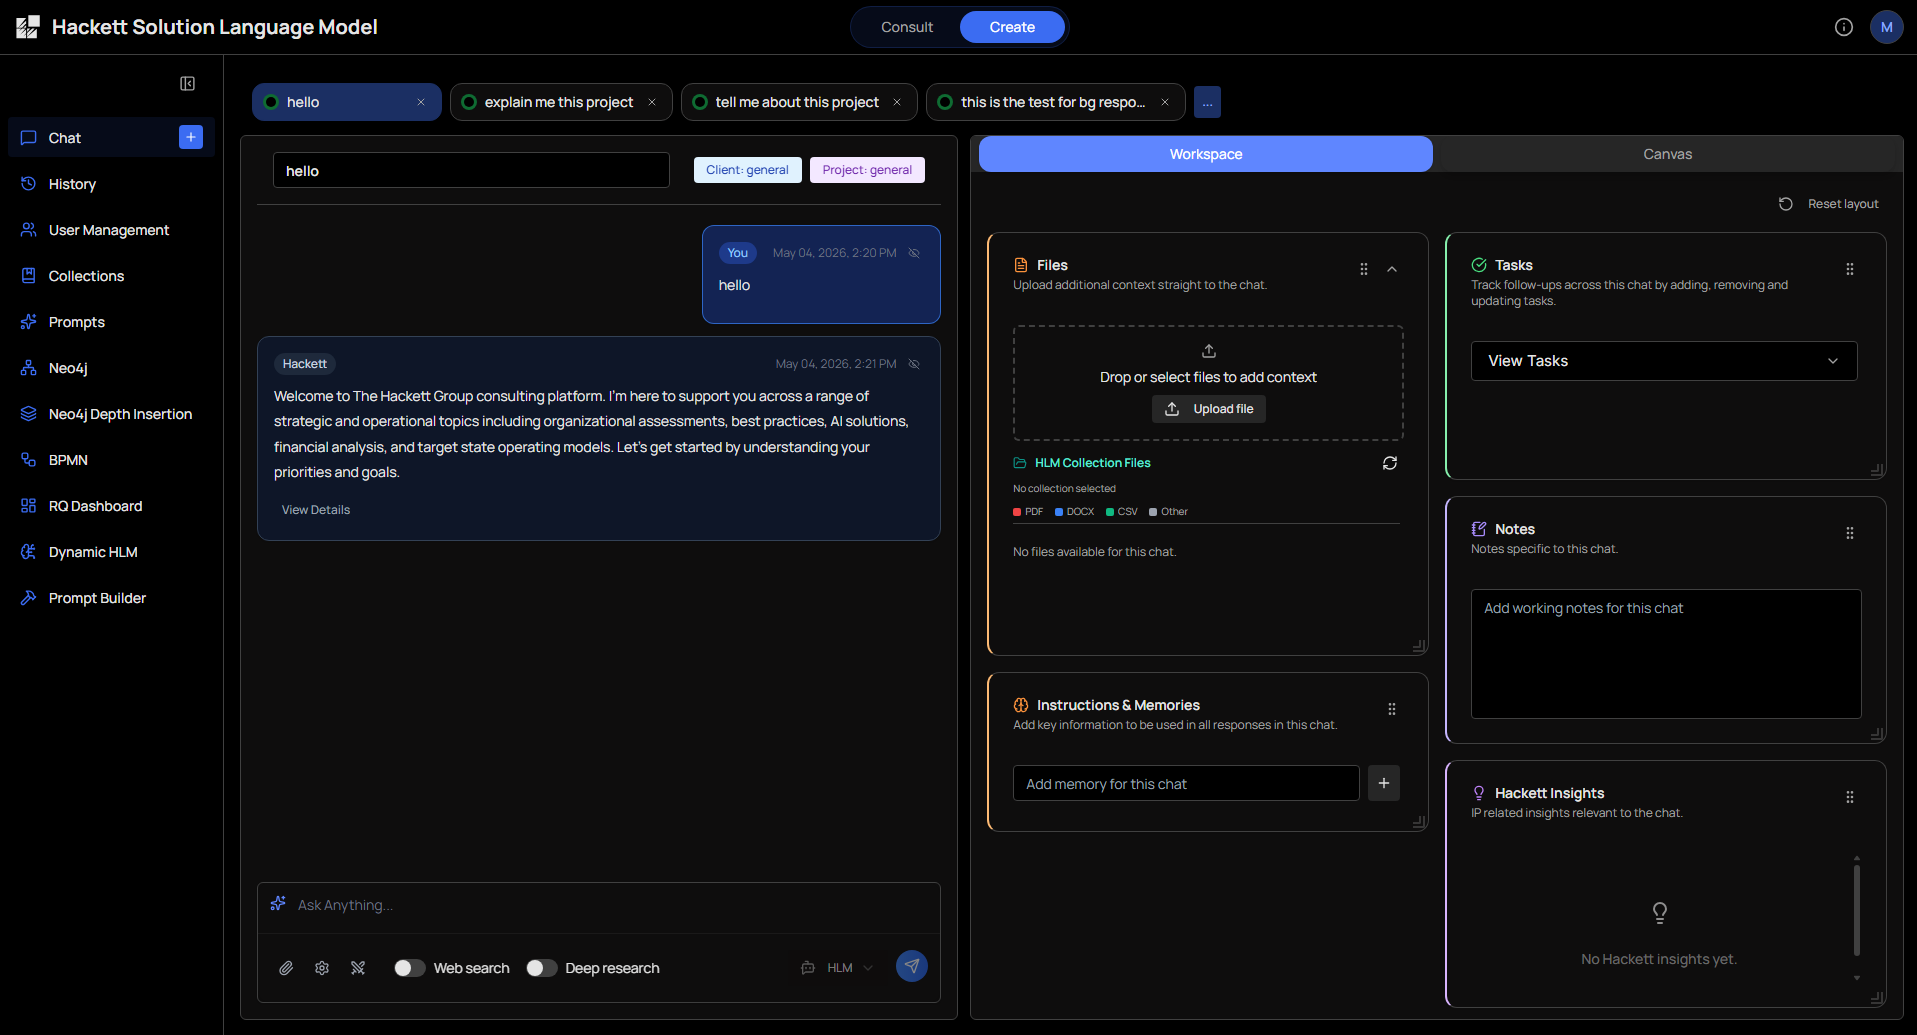Click the working notes text area

[1666, 654]
